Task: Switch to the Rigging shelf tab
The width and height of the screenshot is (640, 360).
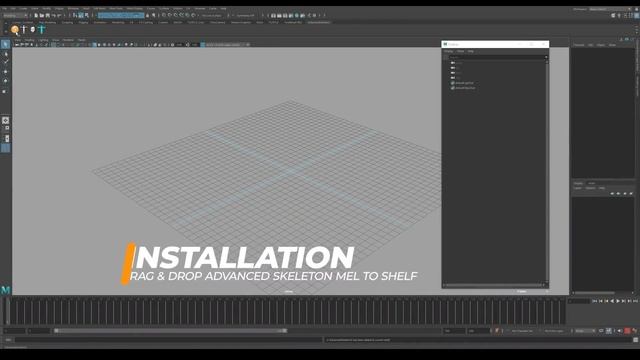Action: (84, 22)
